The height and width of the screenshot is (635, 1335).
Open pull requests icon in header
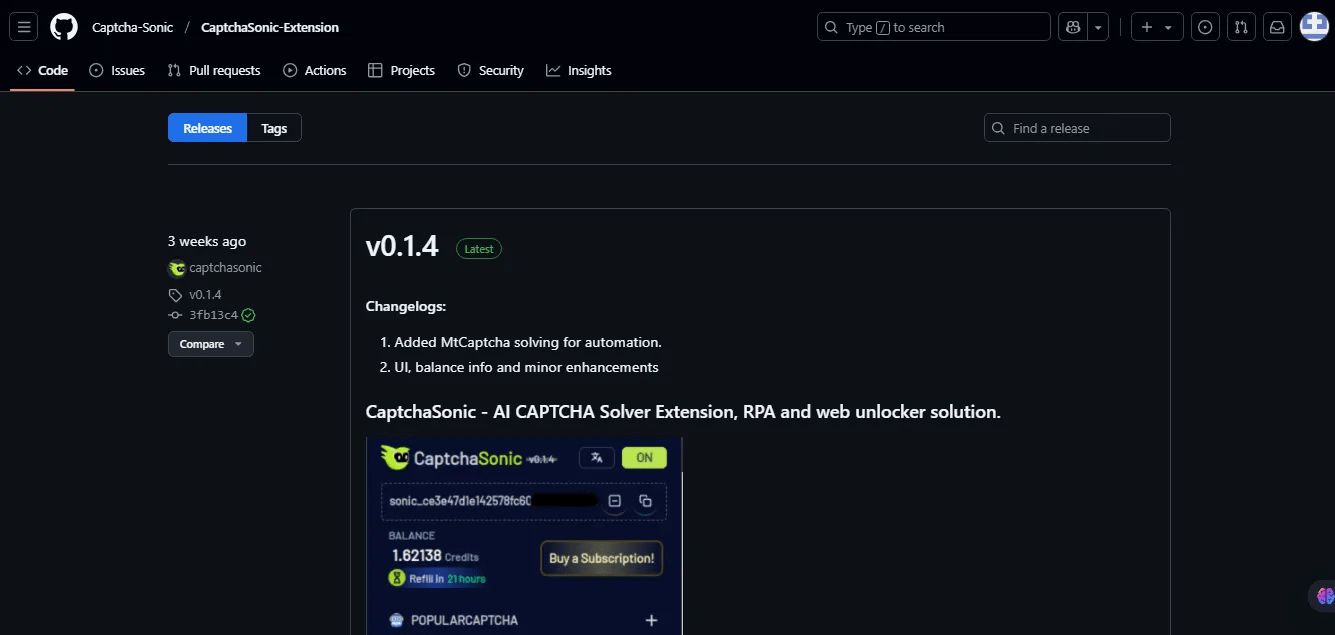pyautogui.click(x=1241, y=27)
